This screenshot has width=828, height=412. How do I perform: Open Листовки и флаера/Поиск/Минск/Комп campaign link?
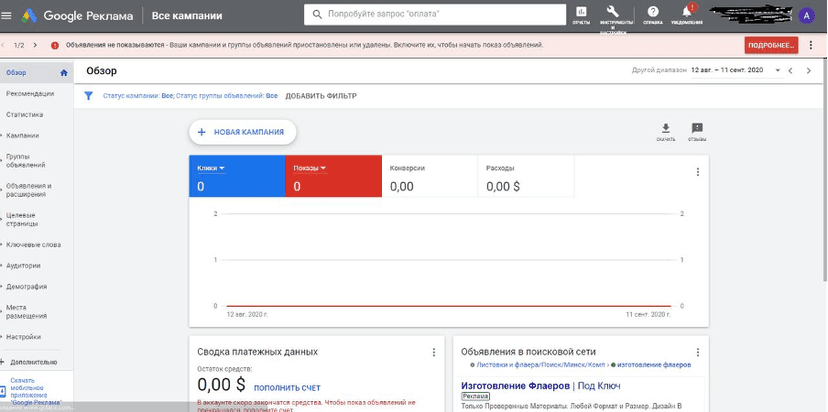pos(541,364)
